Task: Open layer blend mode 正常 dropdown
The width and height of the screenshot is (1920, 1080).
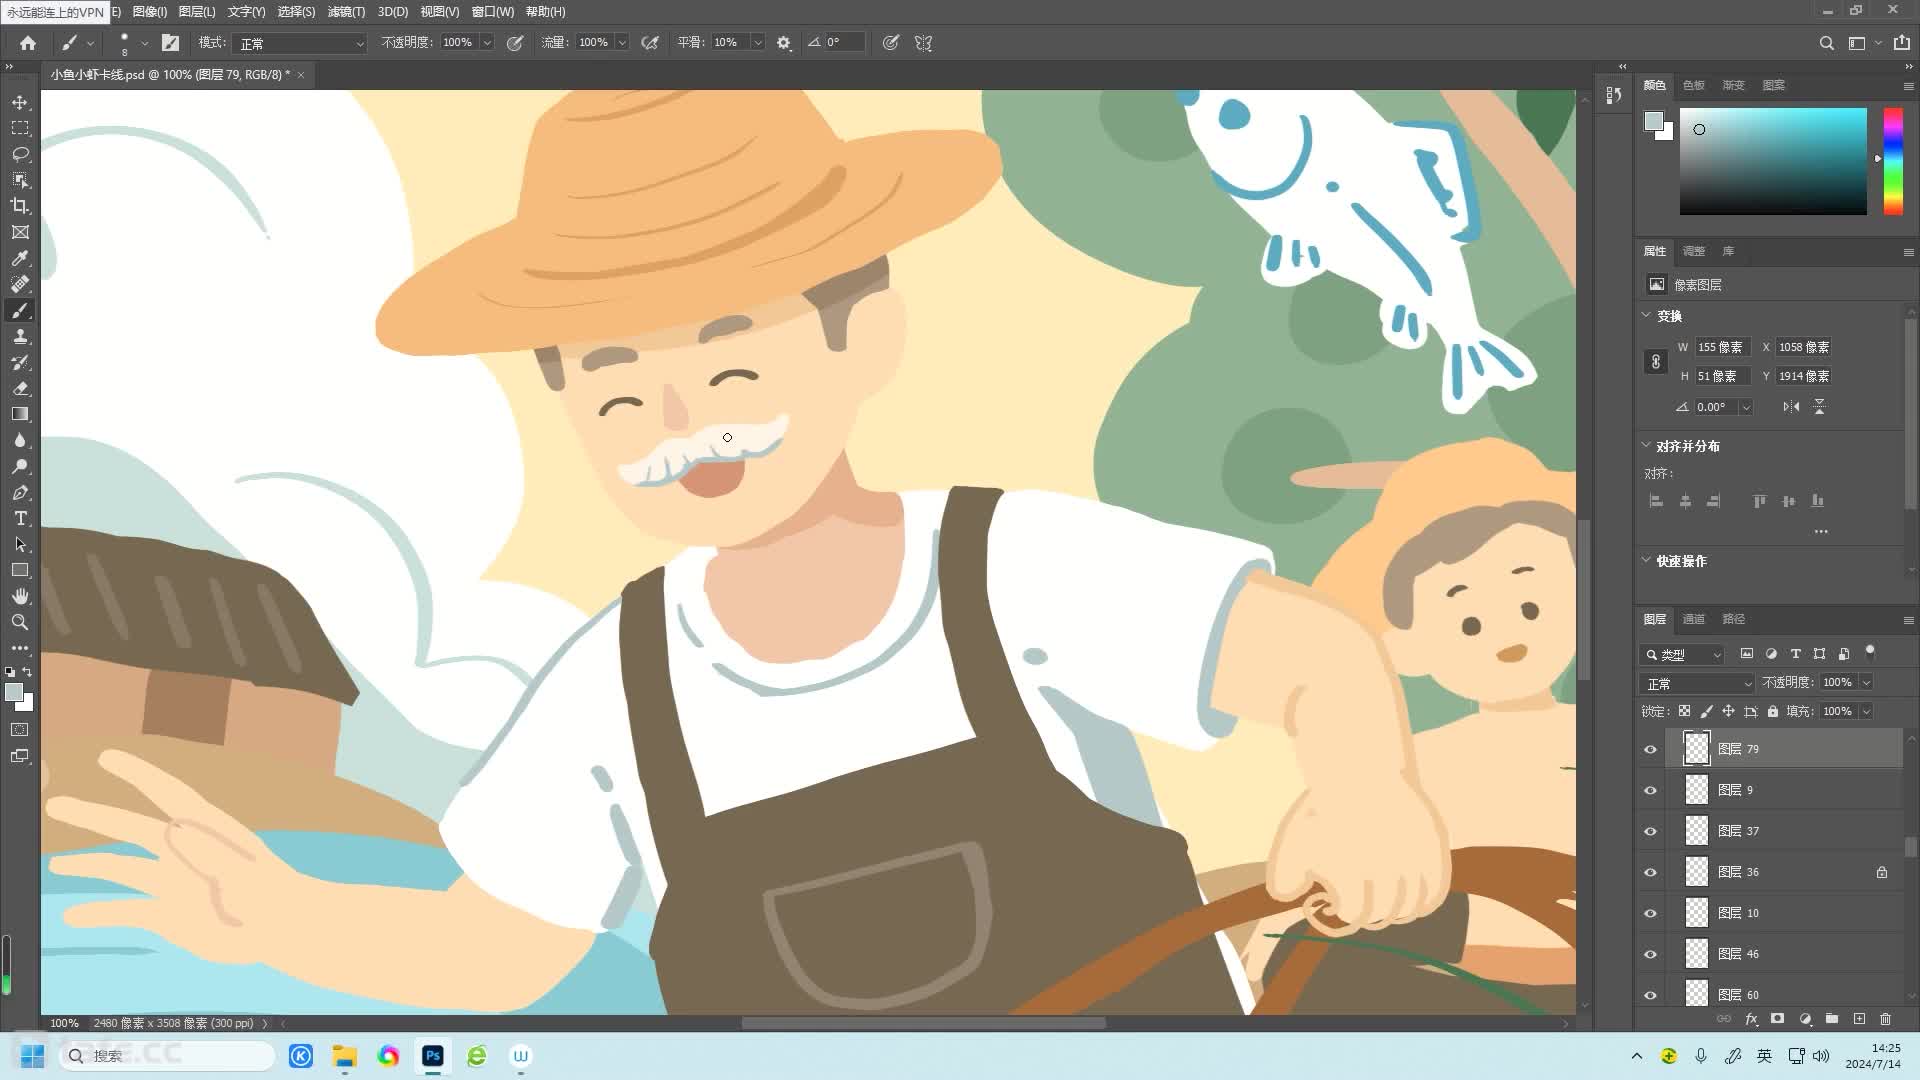Action: pyautogui.click(x=1698, y=683)
